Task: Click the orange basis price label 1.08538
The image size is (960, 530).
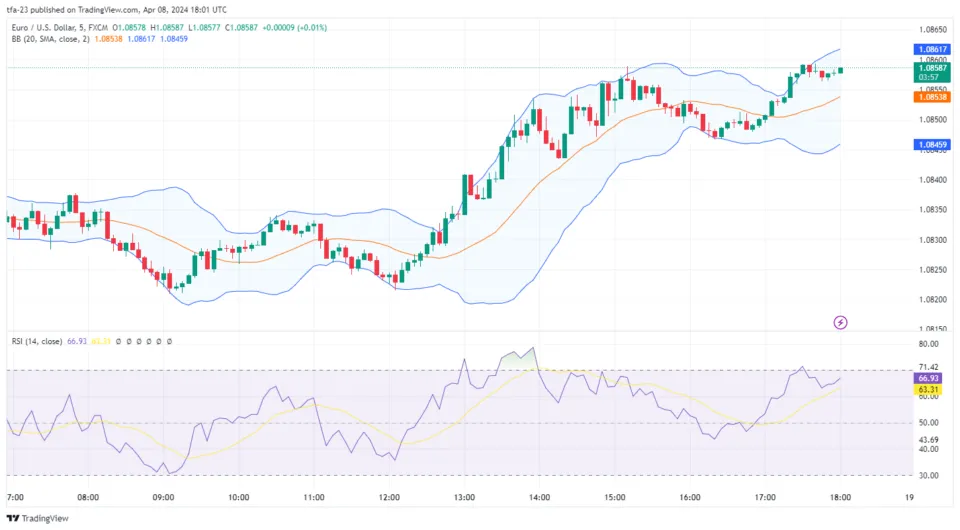Action: click(x=931, y=97)
